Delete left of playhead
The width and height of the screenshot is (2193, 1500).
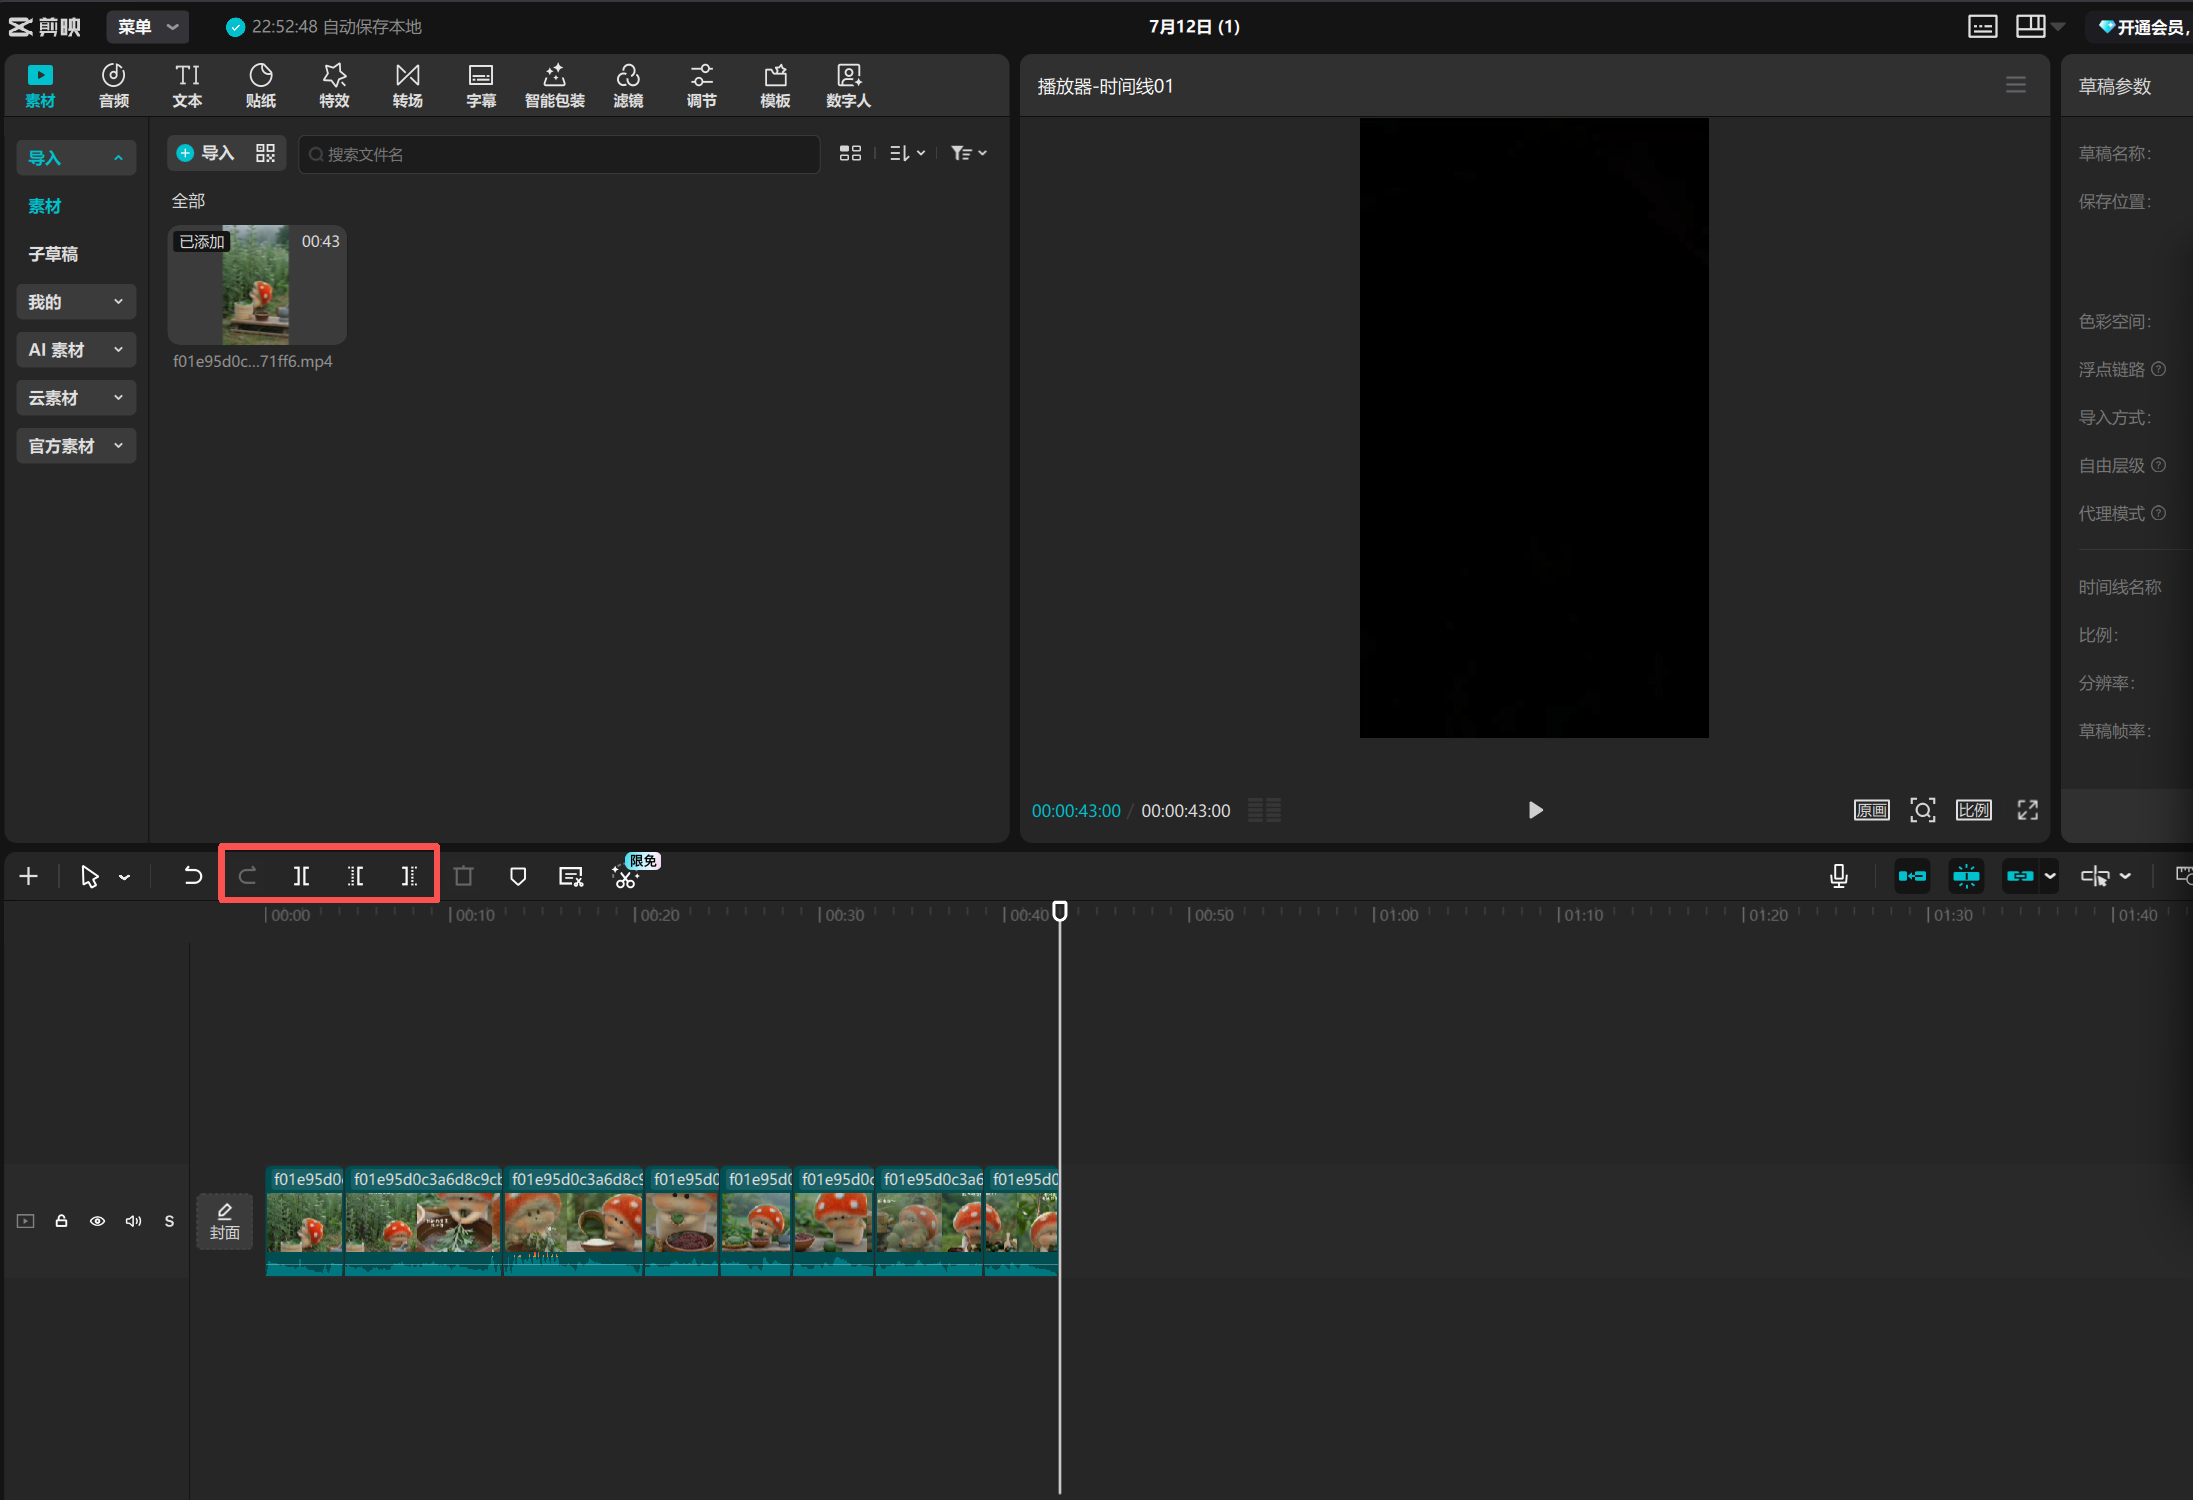(355, 877)
